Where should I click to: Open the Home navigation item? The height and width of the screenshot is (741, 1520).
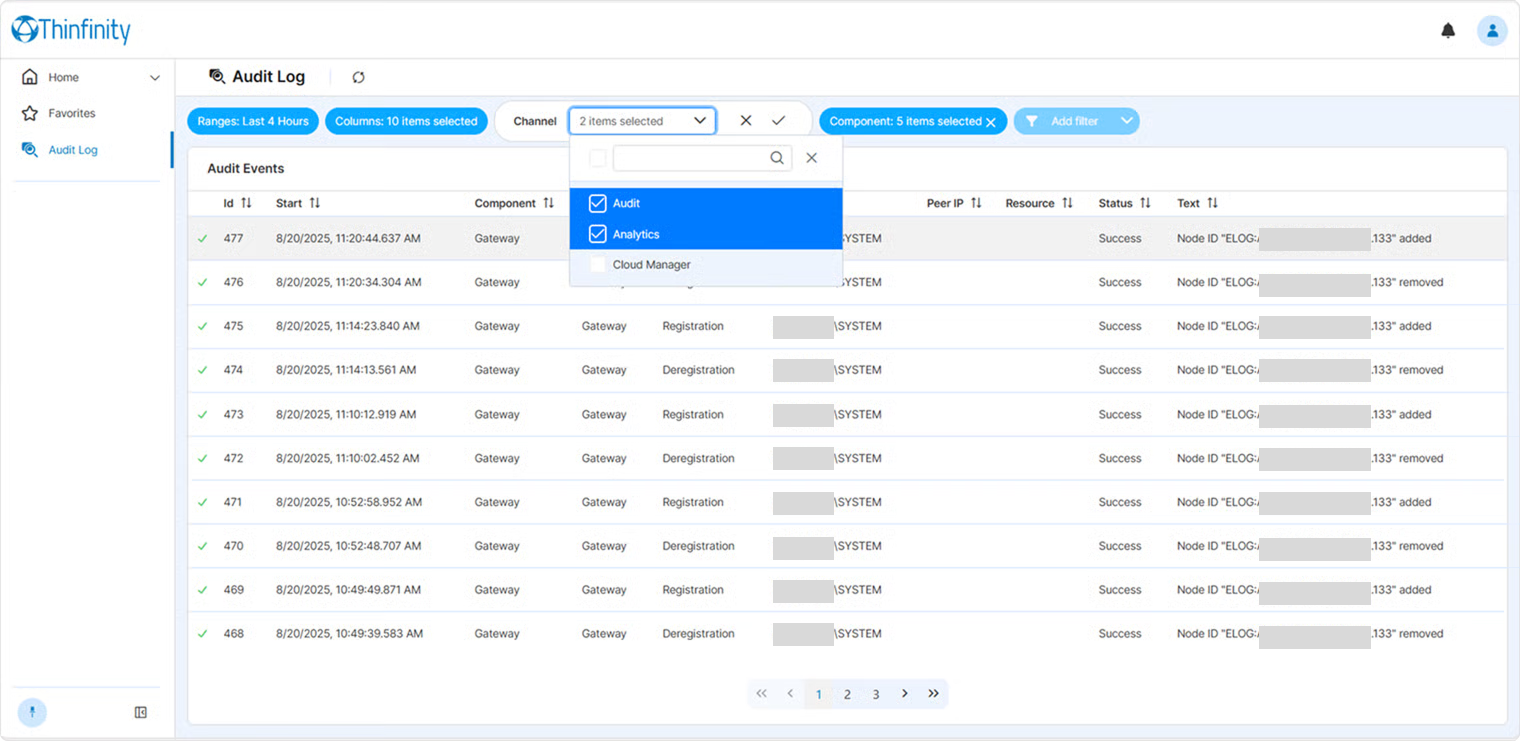coord(64,77)
